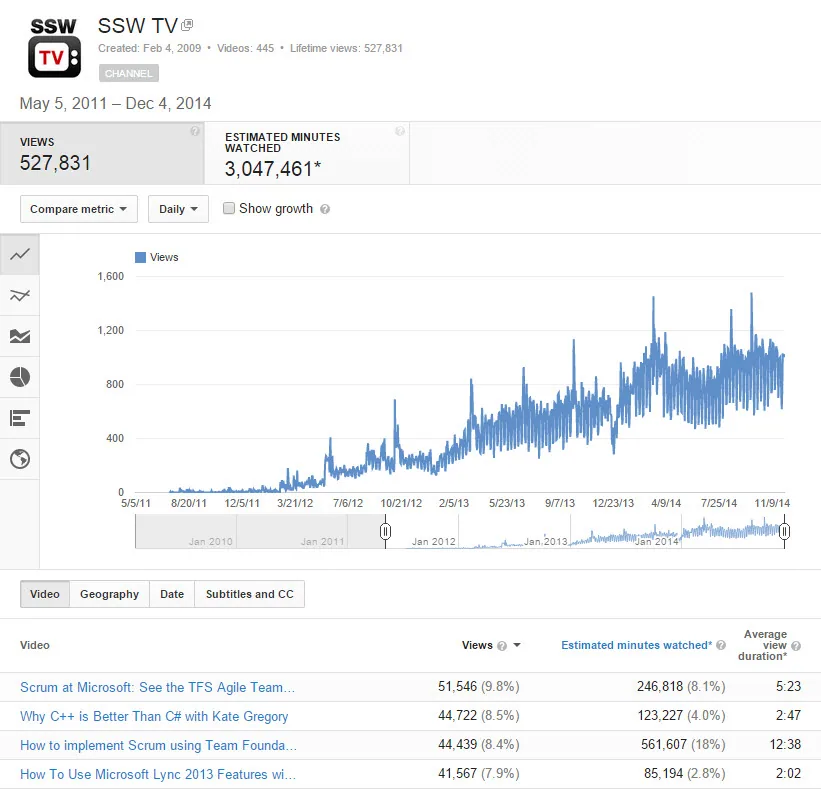Click the 44,439 (8.4%) views cell

(x=479, y=744)
